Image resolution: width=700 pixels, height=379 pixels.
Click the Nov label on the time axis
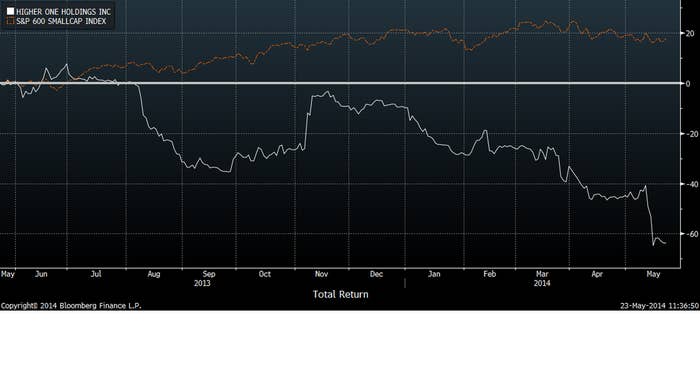[x=321, y=274]
